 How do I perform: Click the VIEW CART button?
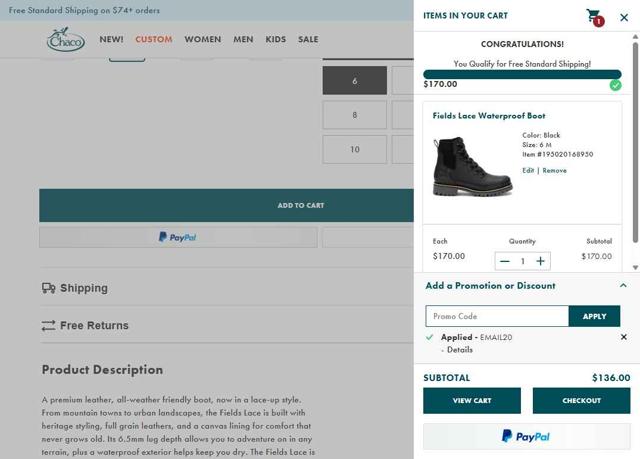click(472, 401)
